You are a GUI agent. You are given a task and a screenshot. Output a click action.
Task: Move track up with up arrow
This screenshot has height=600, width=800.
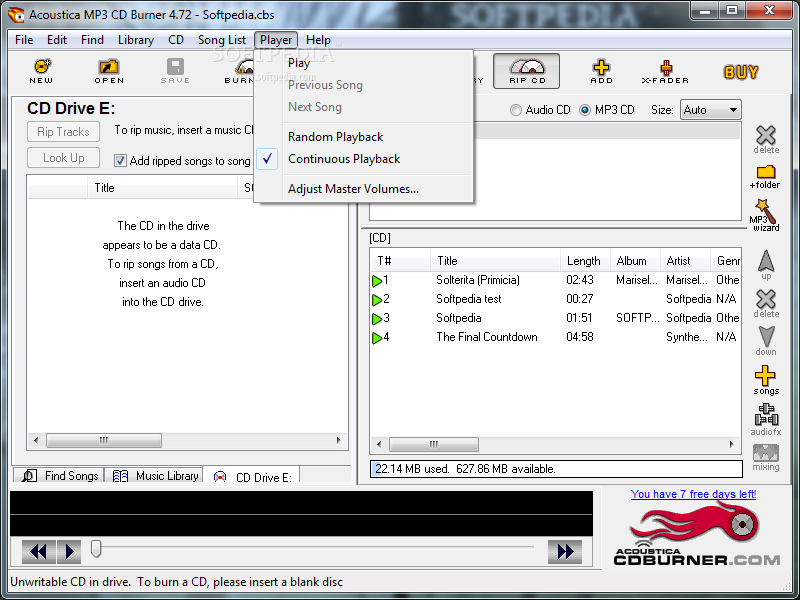766,264
